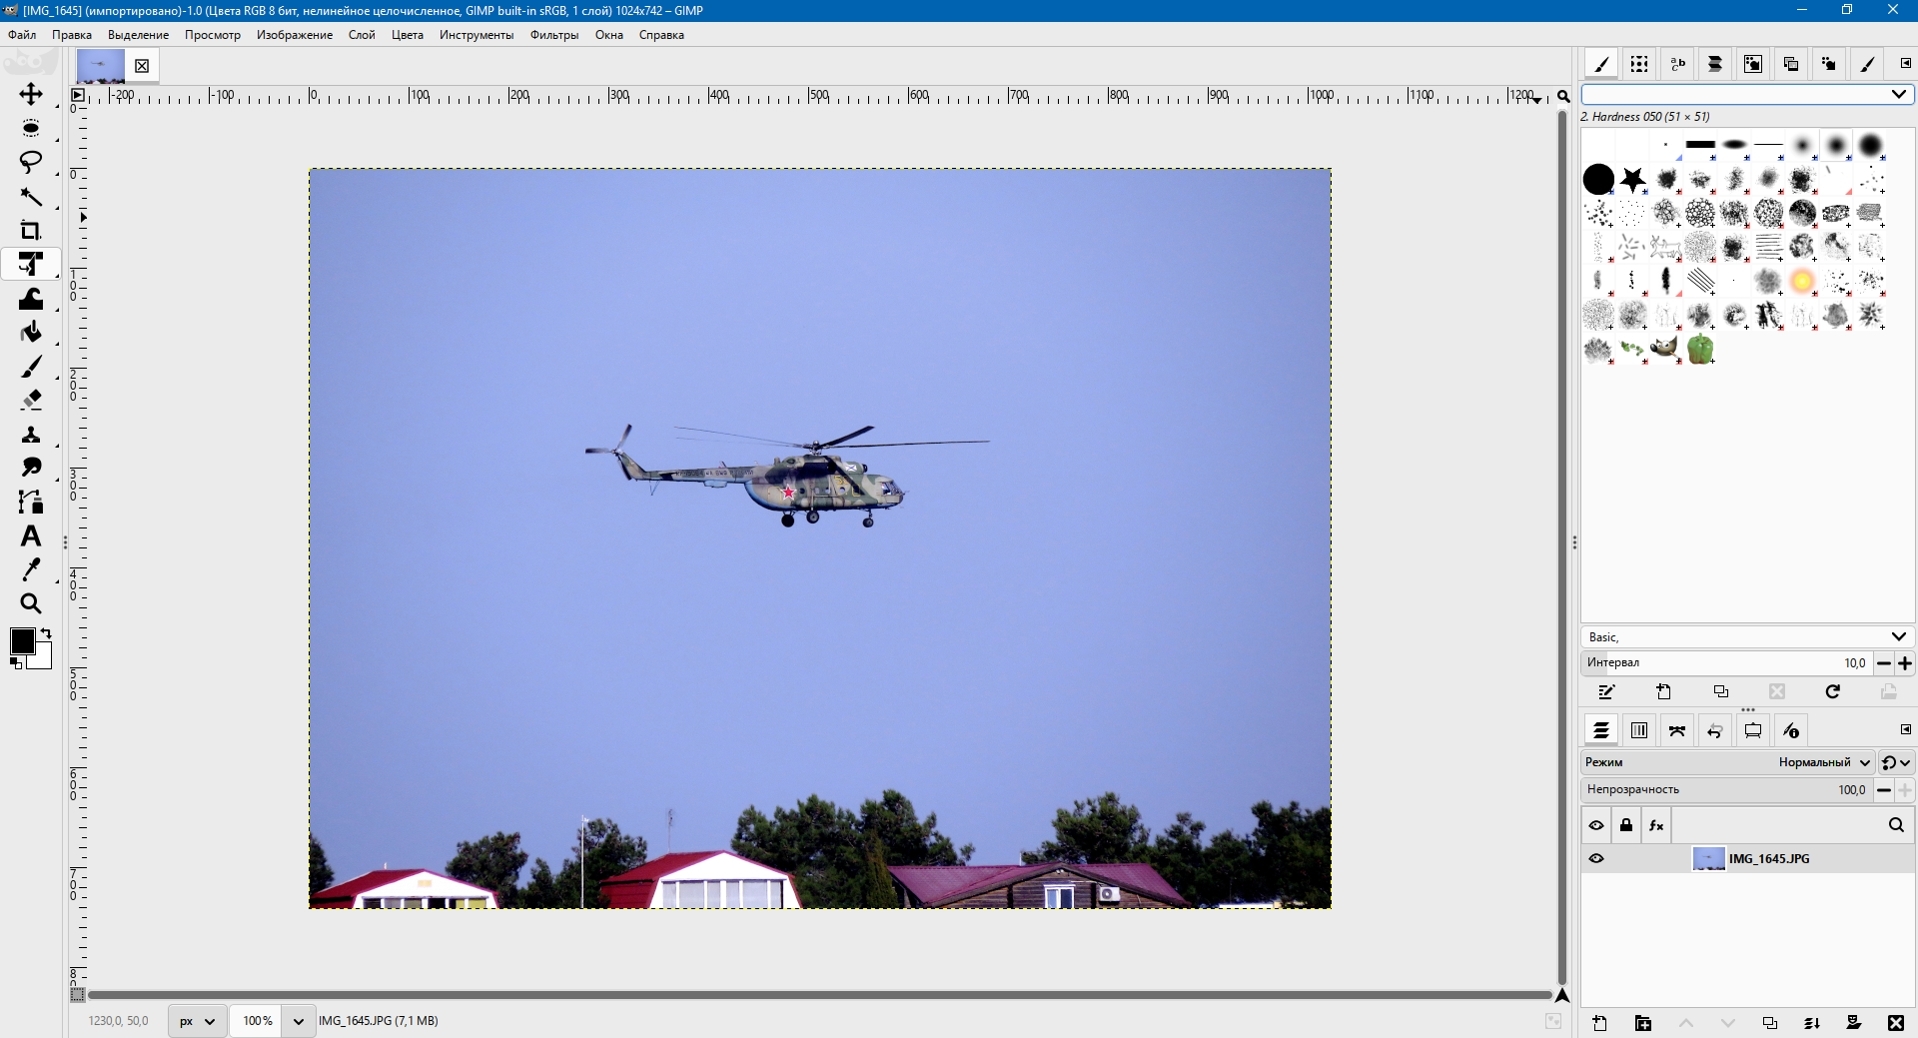The image size is (1918, 1038).
Task: Open the zoom level 100% dropdown
Action: tap(298, 1021)
